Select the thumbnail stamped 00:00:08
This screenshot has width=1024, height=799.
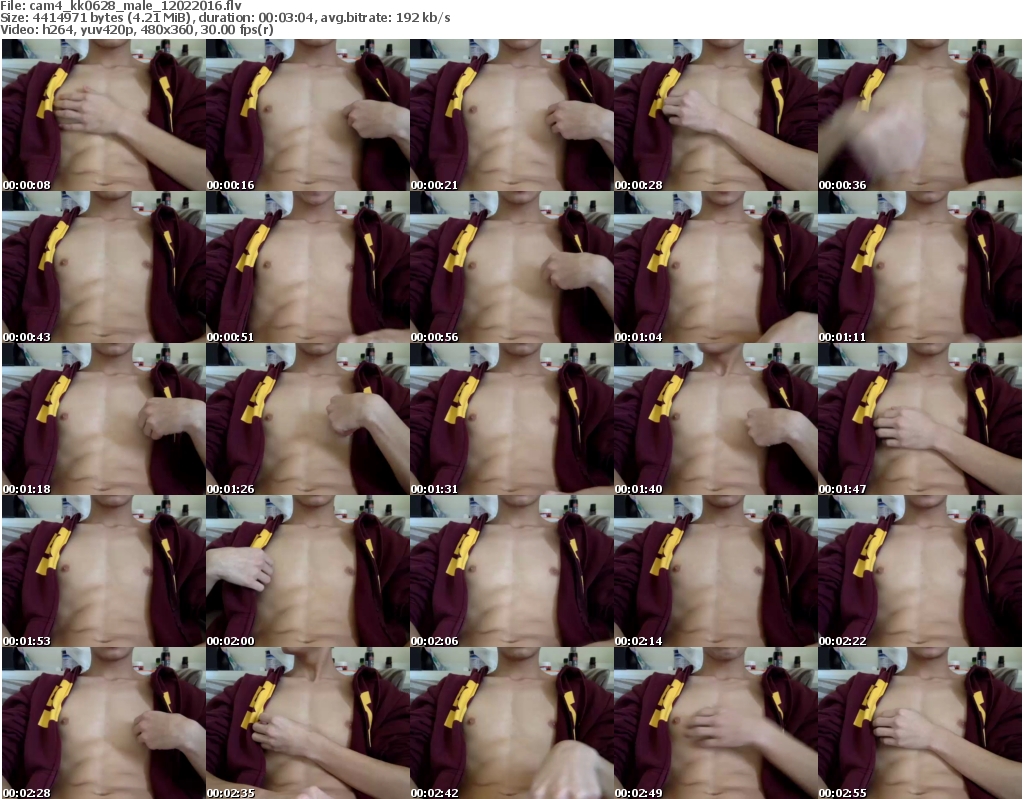104,115
